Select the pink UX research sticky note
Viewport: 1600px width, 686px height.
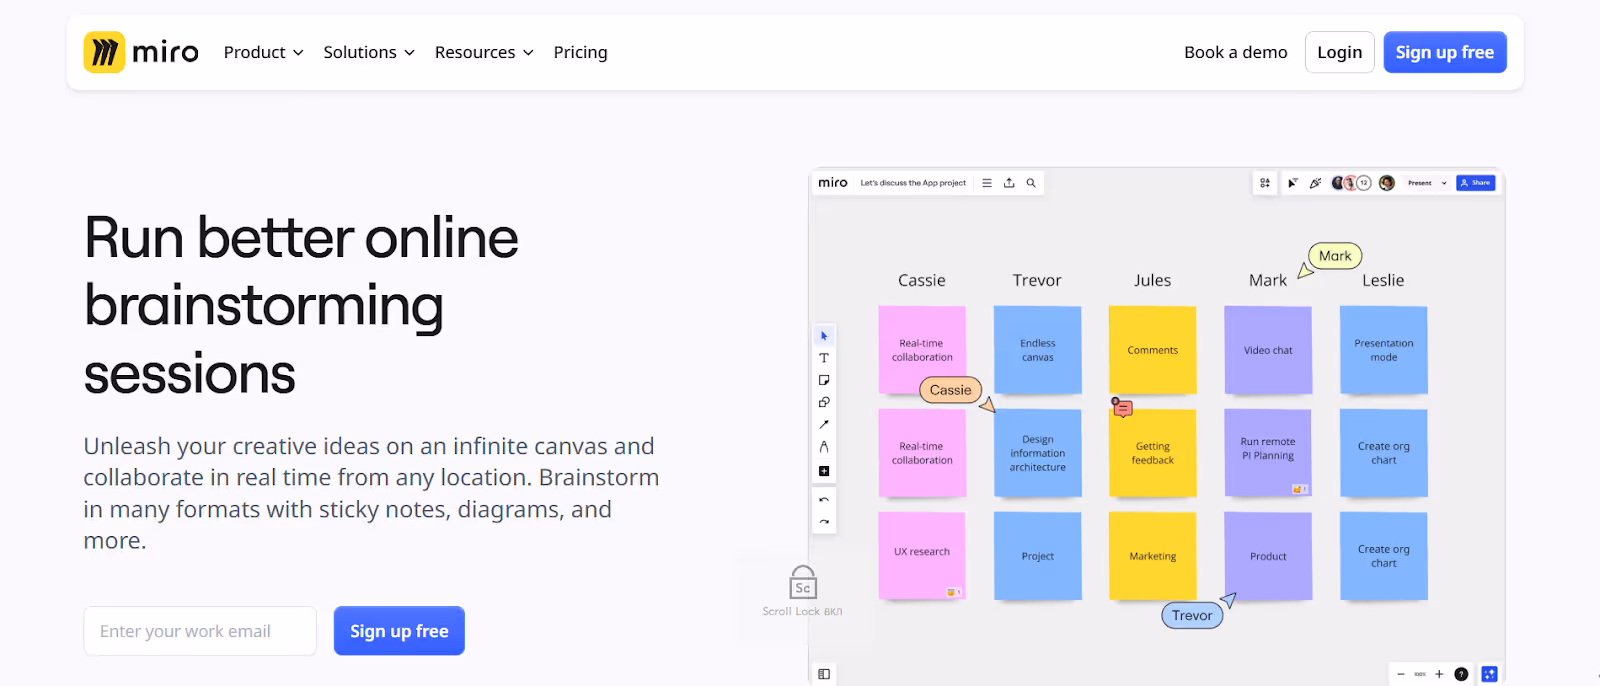(x=922, y=556)
